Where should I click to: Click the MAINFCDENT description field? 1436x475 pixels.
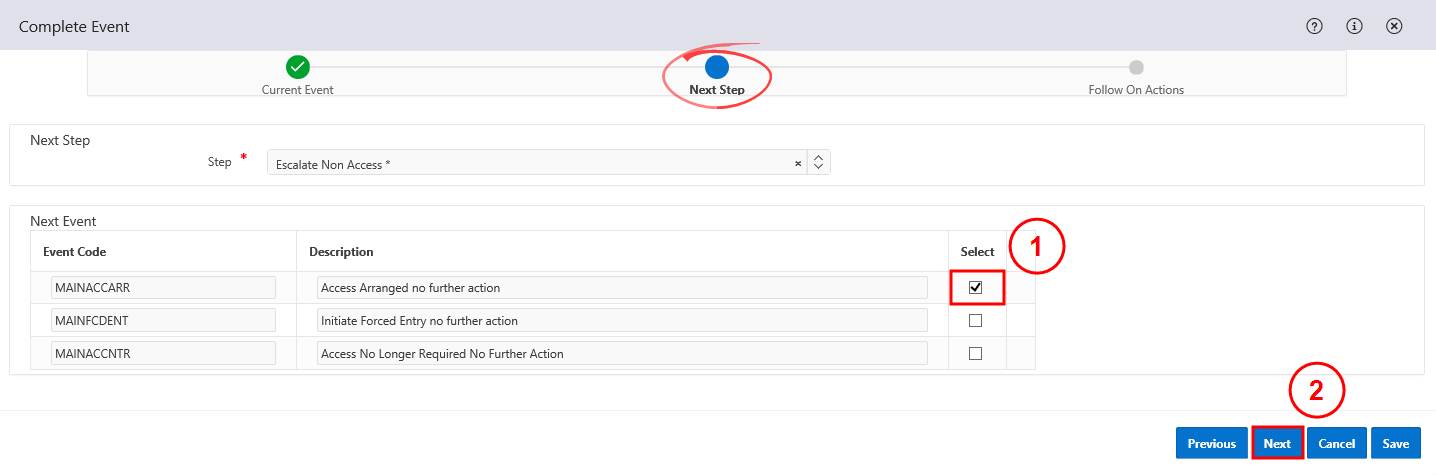tap(622, 320)
